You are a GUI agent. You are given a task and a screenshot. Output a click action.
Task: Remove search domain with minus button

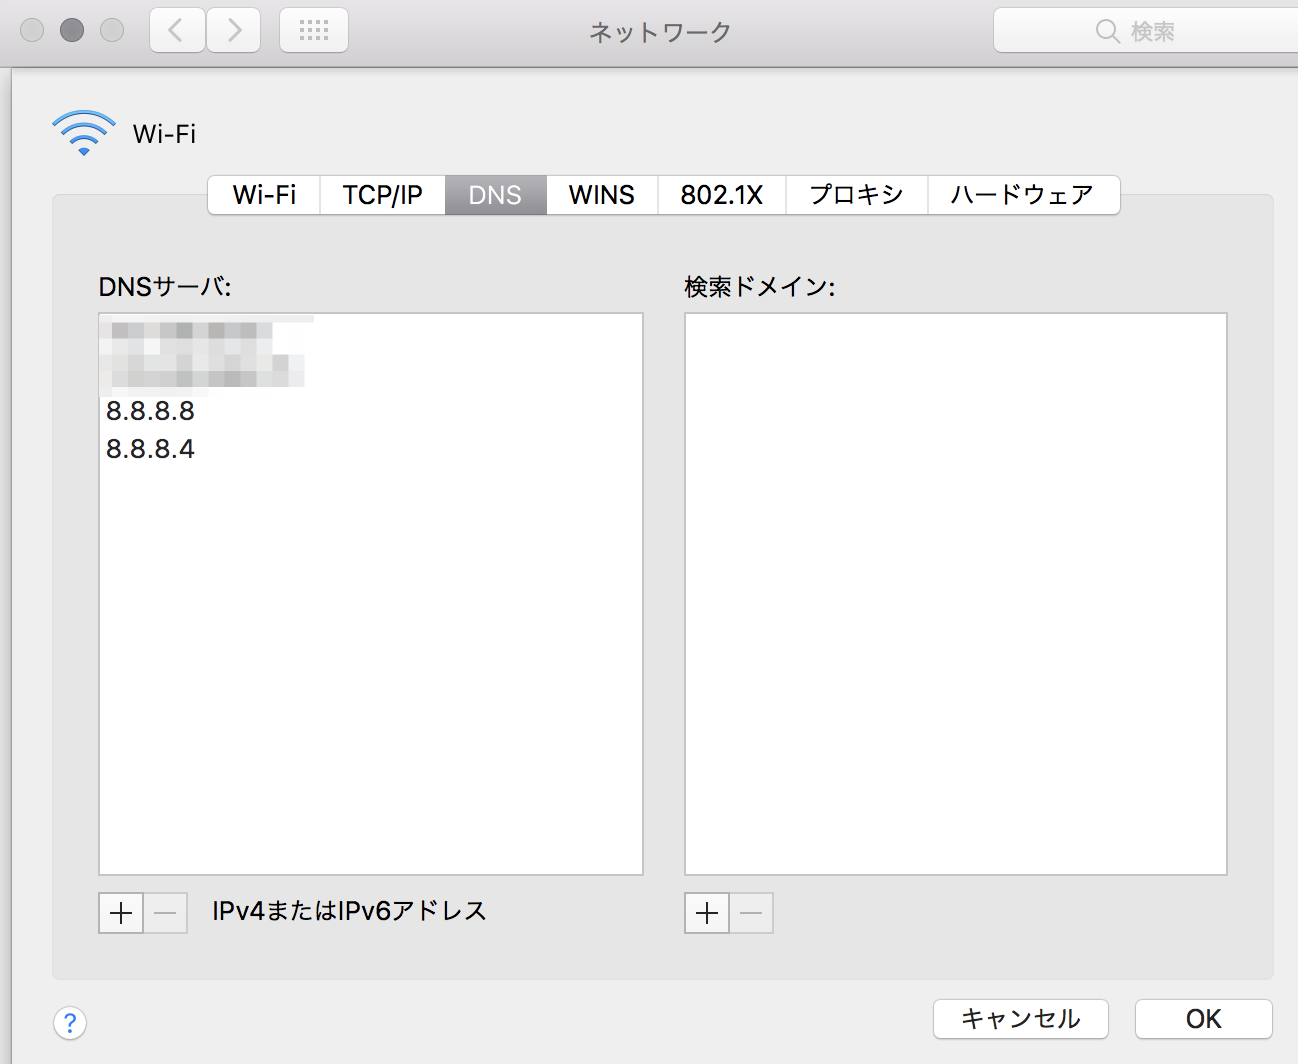(x=751, y=913)
